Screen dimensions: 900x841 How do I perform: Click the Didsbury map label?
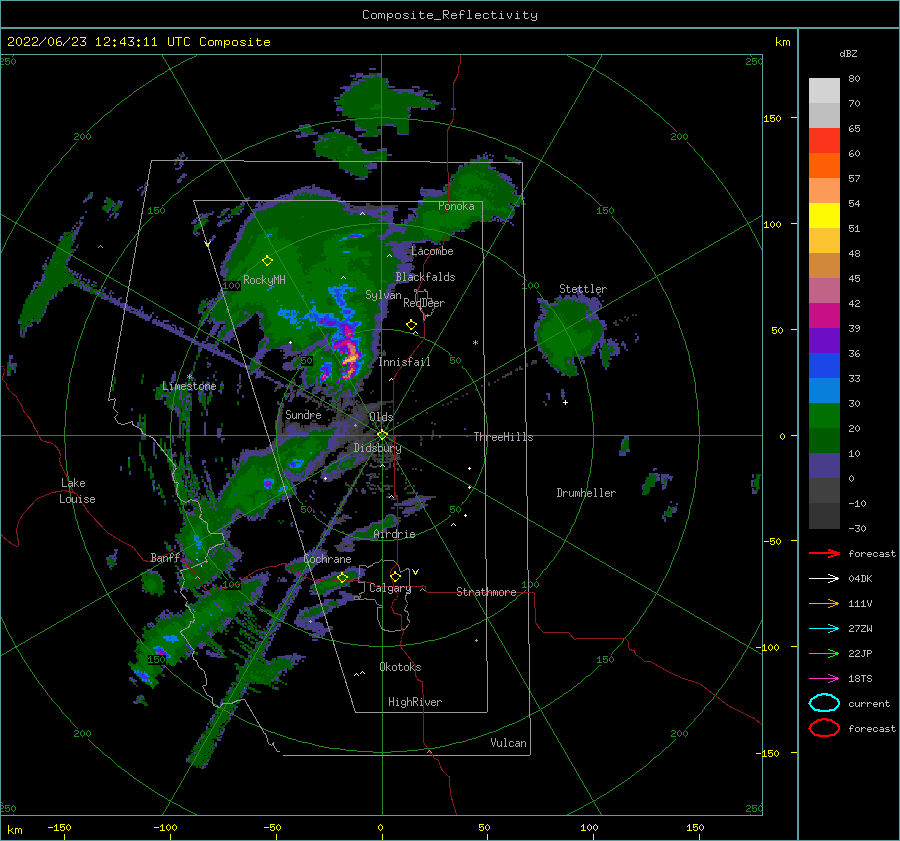point(377,448)
